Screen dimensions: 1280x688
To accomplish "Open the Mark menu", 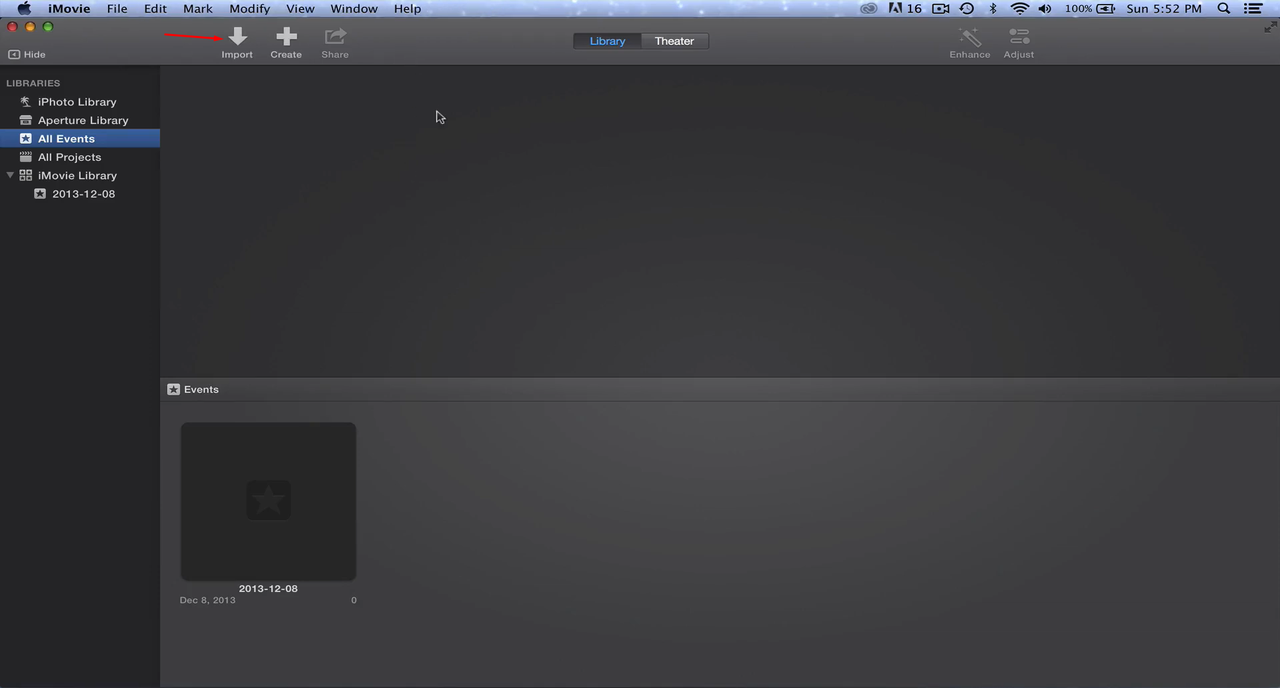I will (197, 8).
